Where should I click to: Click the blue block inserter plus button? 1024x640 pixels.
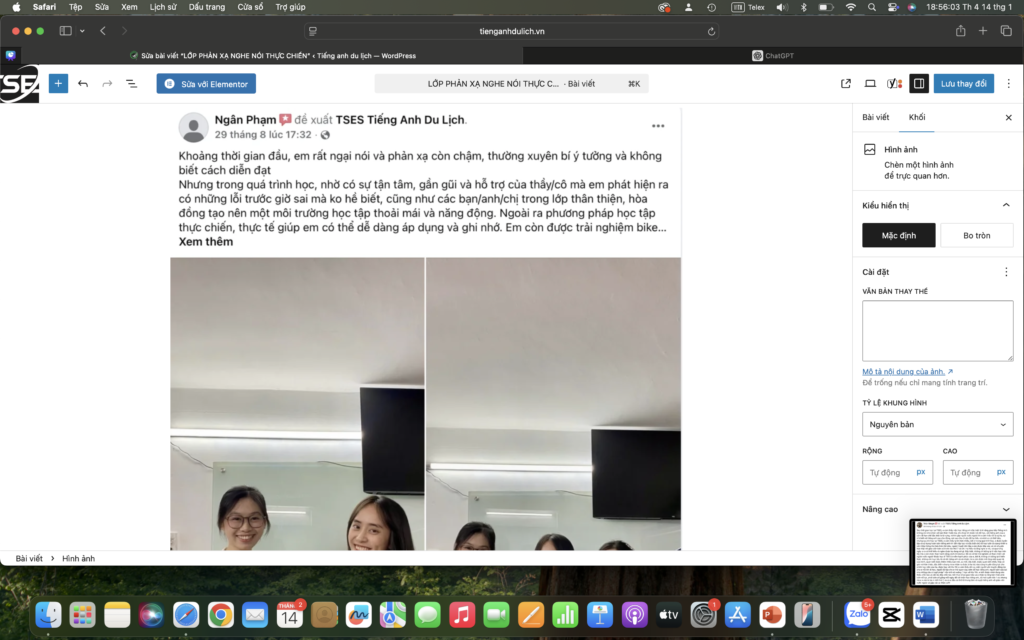(58, 84)
